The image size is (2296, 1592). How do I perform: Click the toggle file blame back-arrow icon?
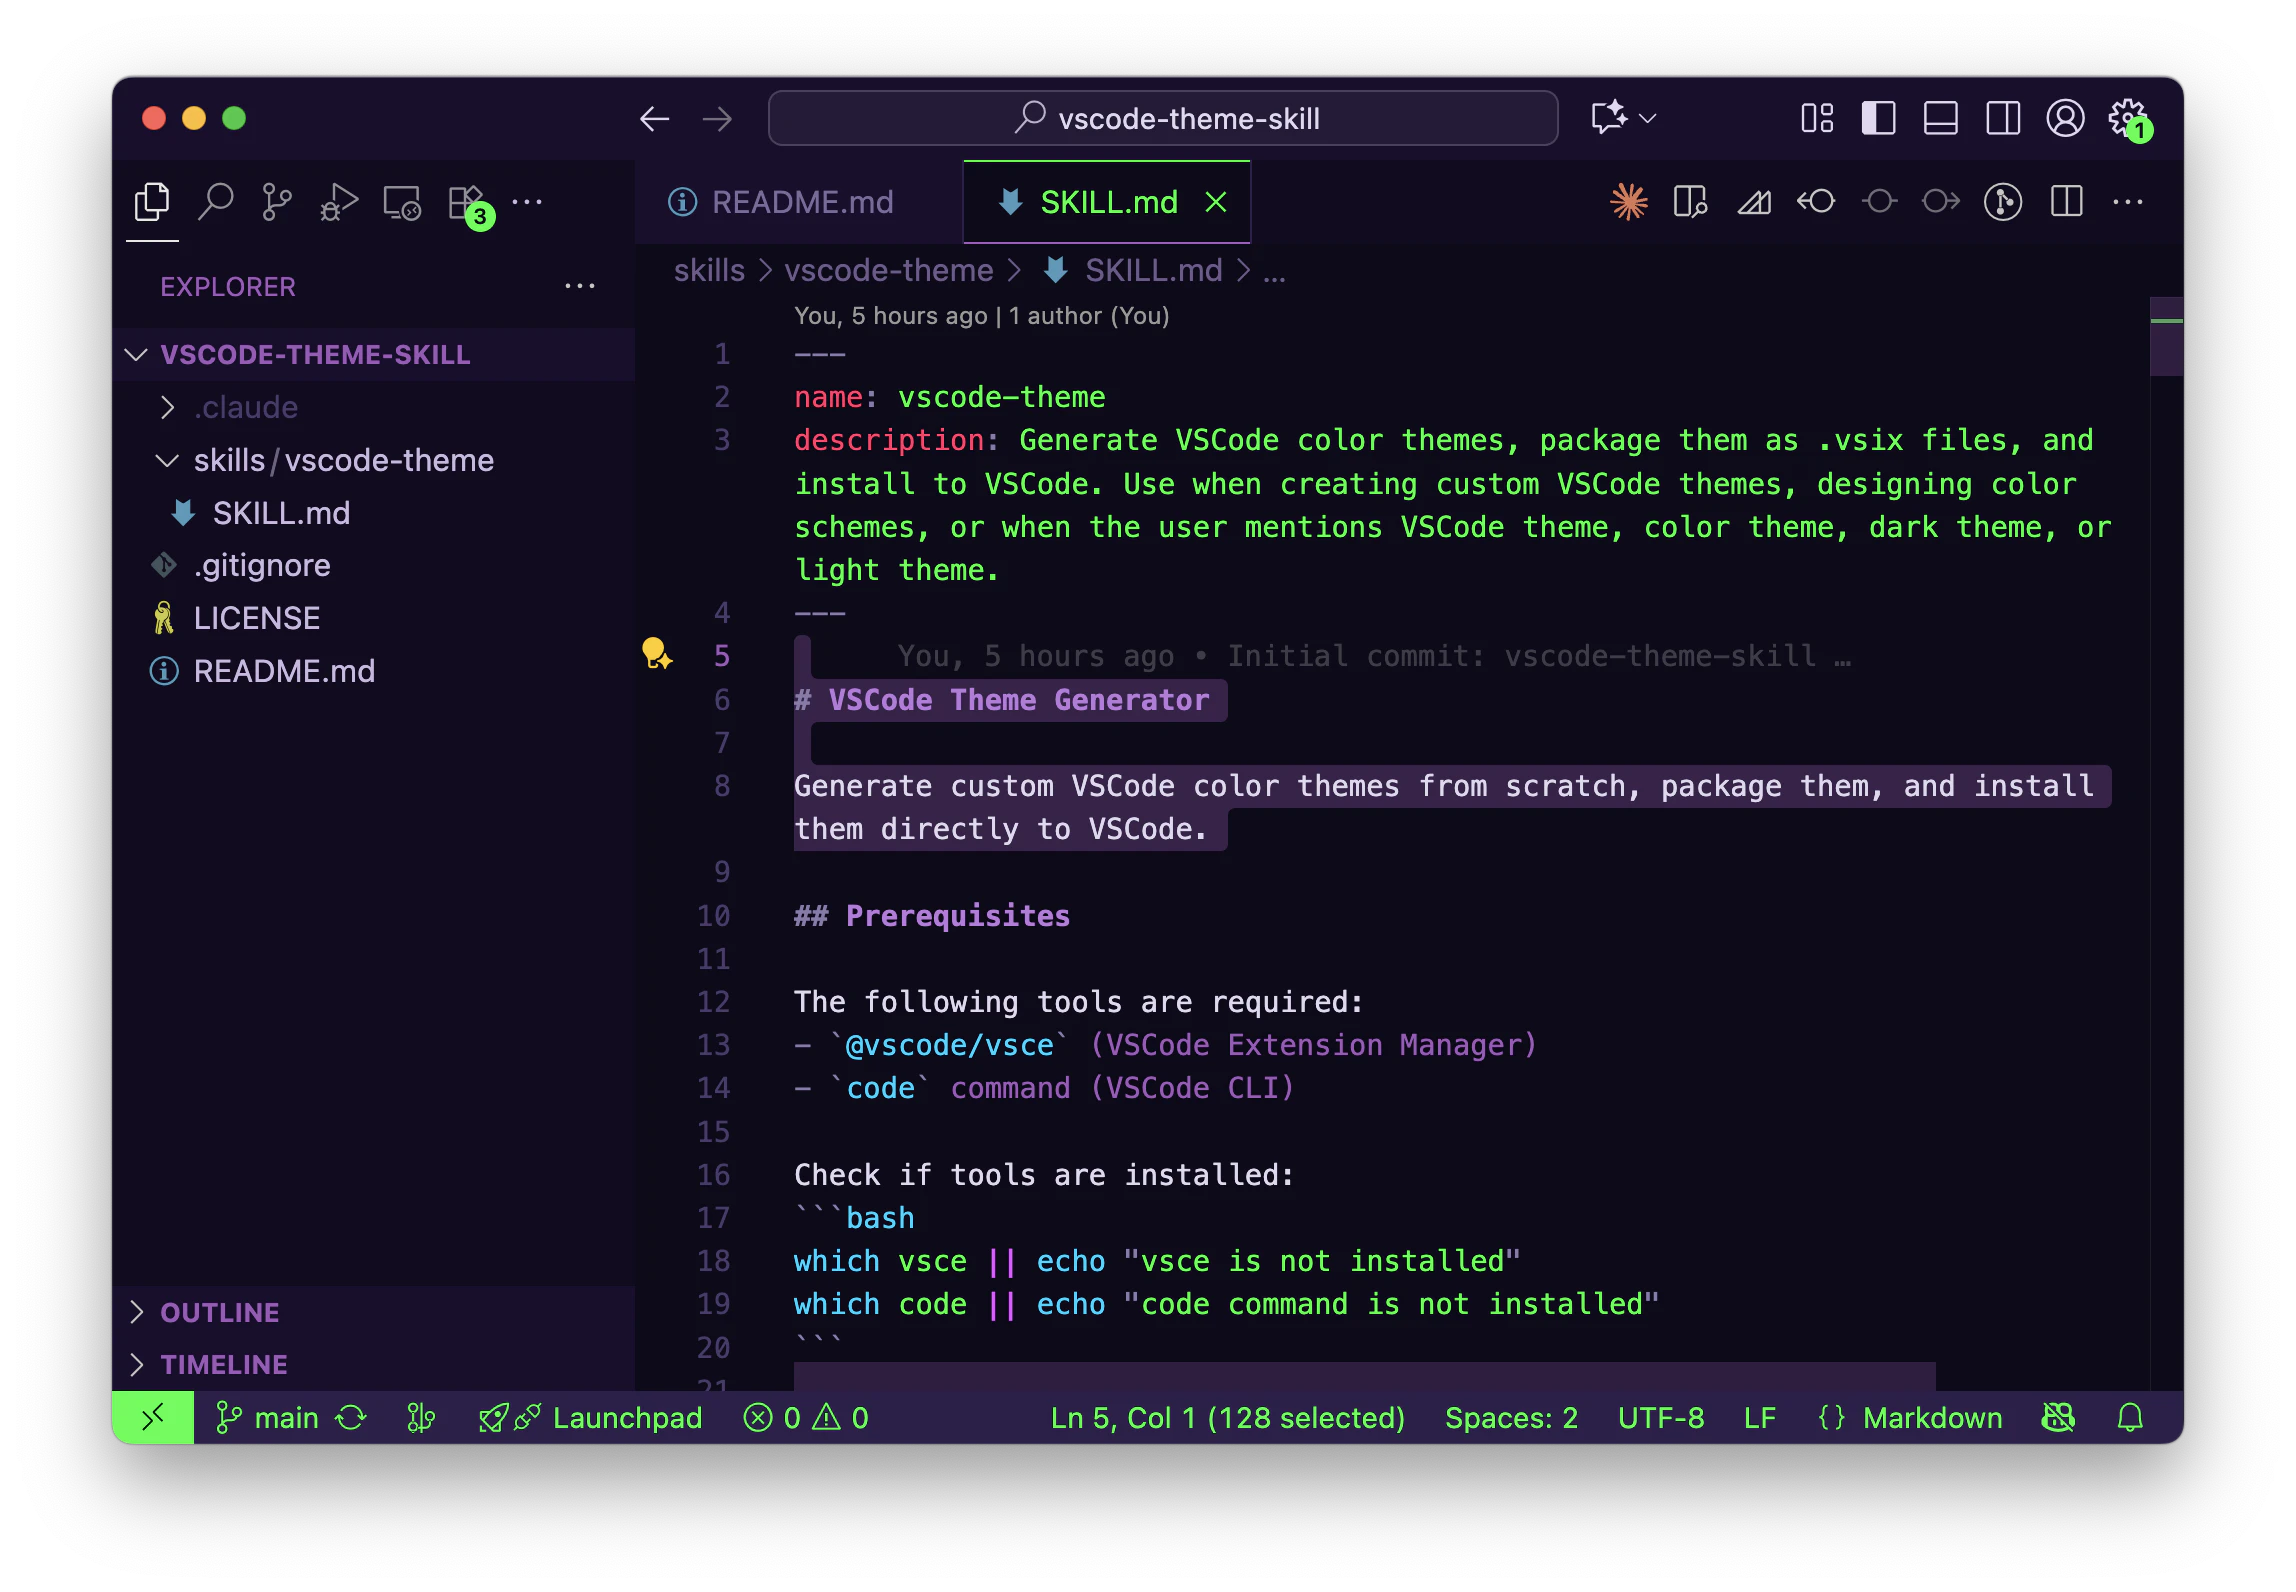(x=1816, y=202)
